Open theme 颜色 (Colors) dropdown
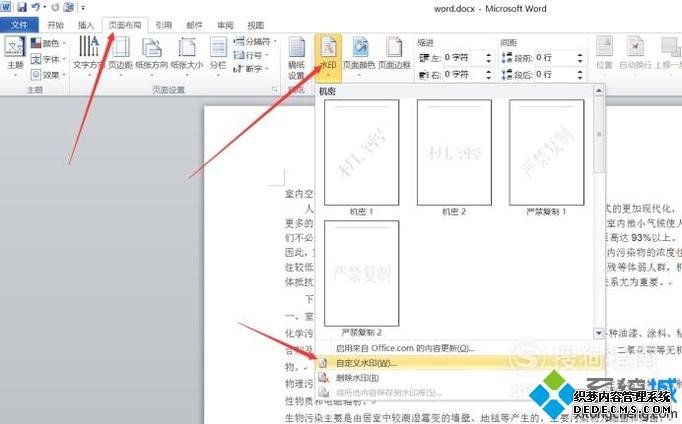This screenshot has height=424, width=682. coord(48,43)
